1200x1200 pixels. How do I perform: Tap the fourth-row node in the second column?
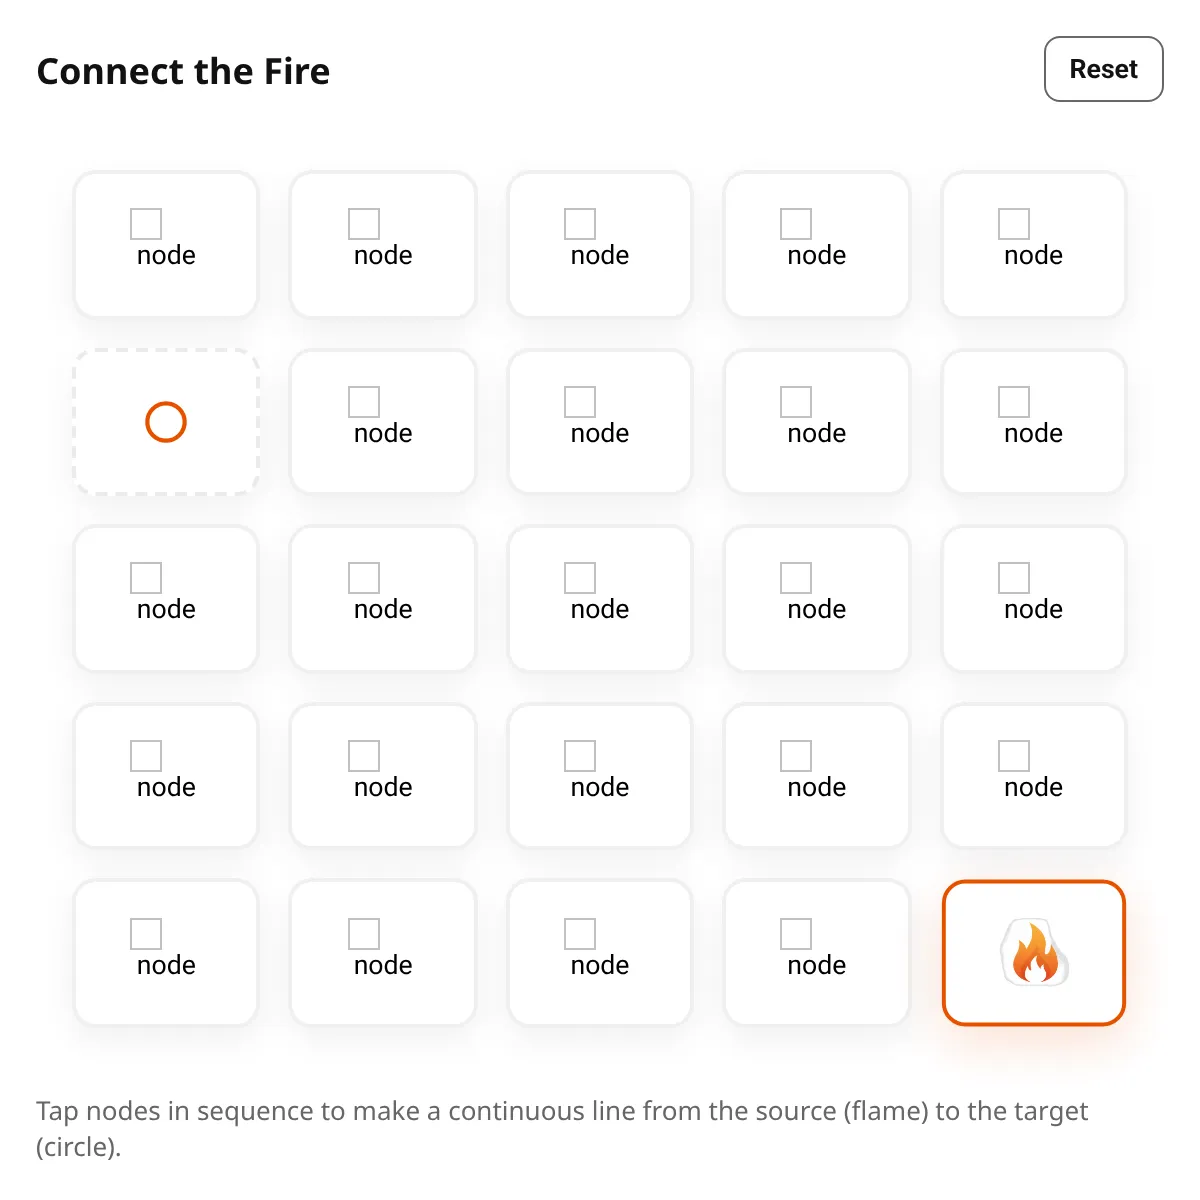[383, 775]
